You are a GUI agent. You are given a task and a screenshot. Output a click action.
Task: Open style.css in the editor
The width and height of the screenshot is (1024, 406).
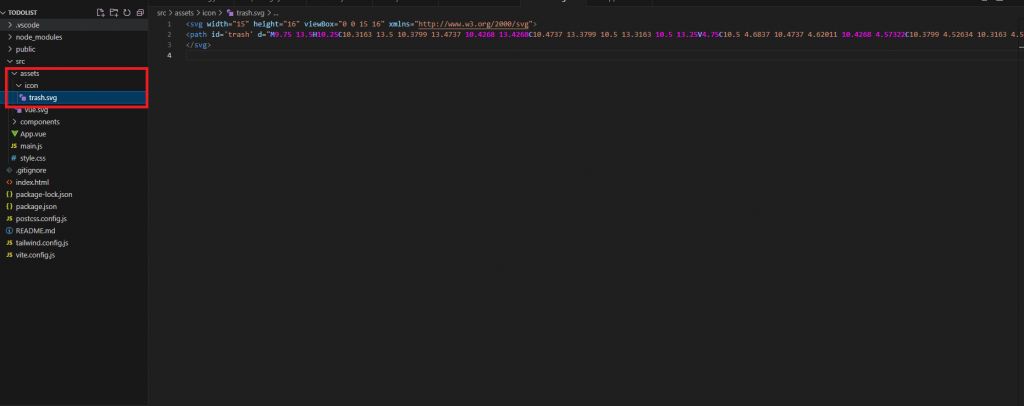tap(33, 158)
